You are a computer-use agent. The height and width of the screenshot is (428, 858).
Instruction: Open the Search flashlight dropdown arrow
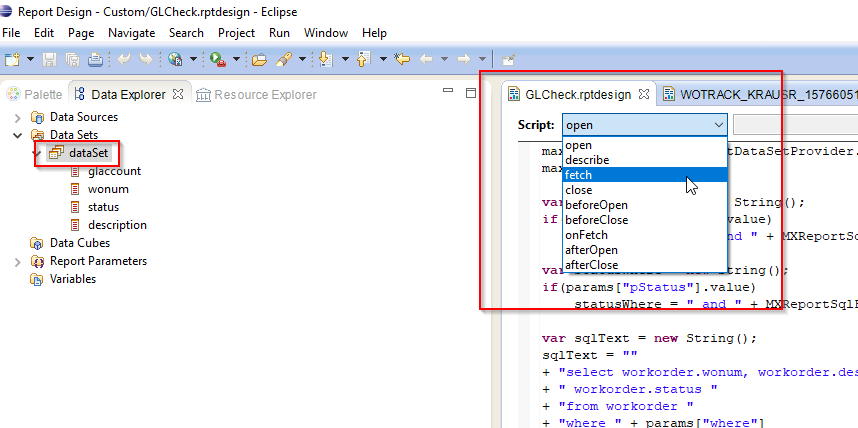click(x=302, y=59)
